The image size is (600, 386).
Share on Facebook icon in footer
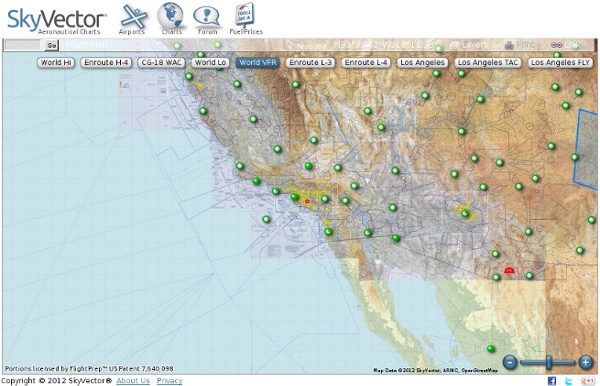click(x=552, y=380)
